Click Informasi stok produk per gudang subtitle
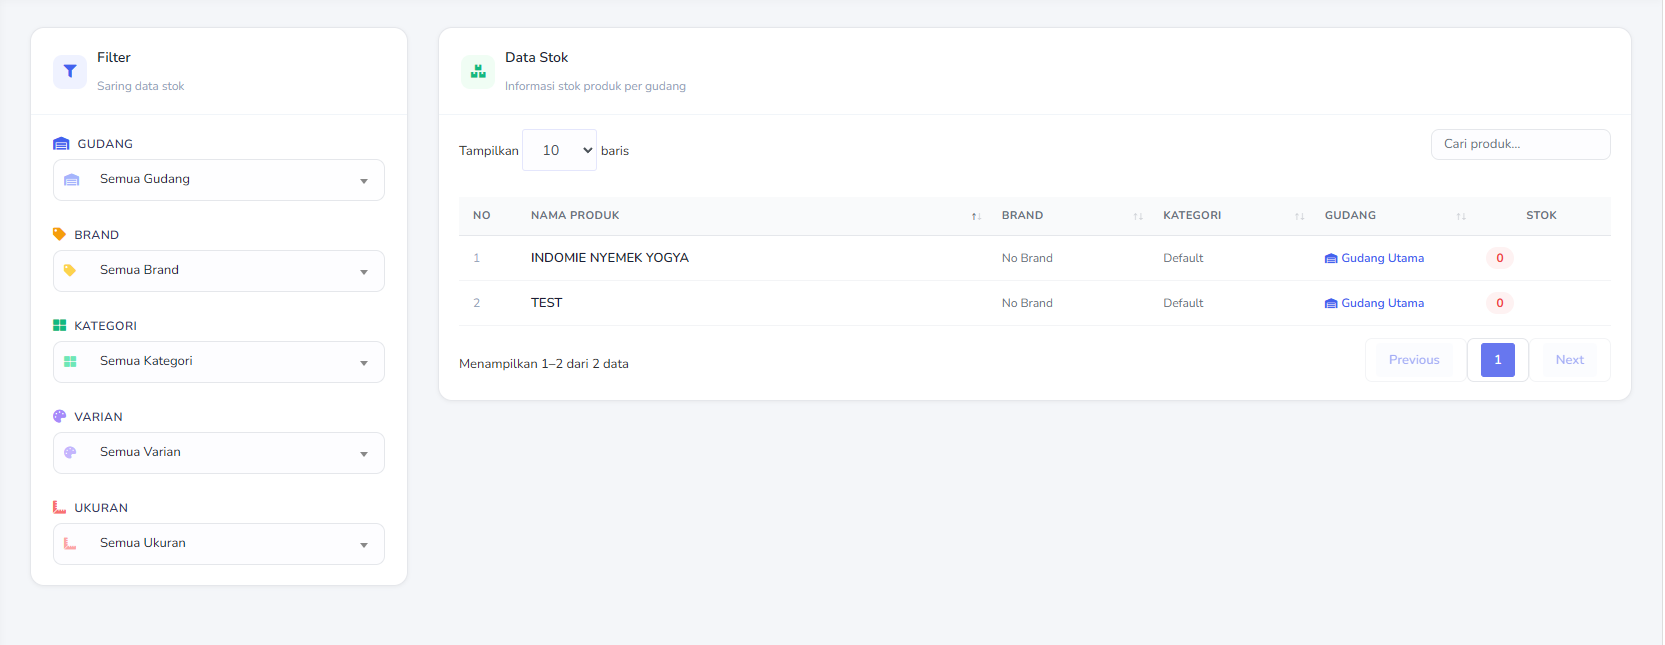The image size is (1665, 645). click(595, 86)
